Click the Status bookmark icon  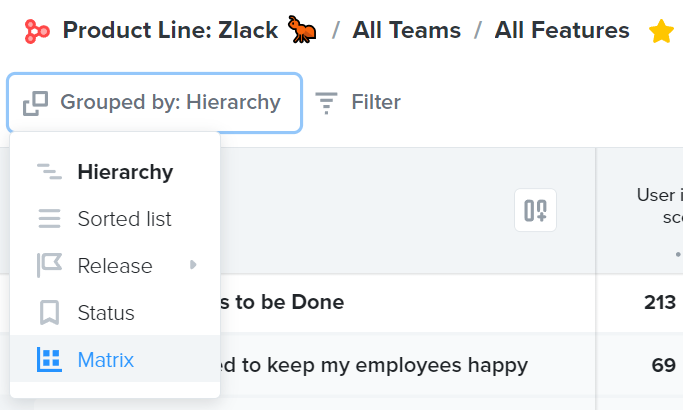49,312
